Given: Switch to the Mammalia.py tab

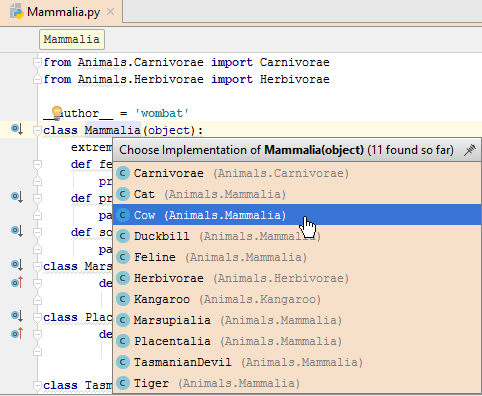Looking at the screenshot, I should click(61, 12).
